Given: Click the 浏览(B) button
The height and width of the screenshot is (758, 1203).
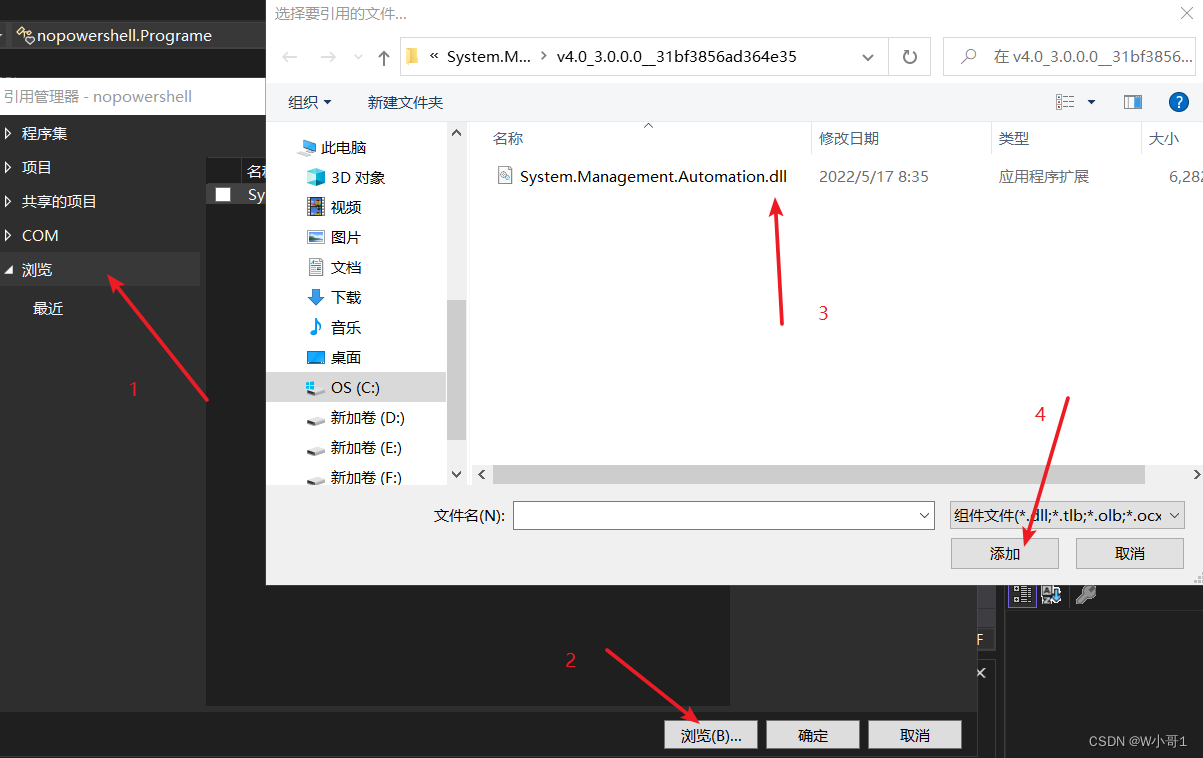Looking at the screenshot, I should (x=710, y=734).
